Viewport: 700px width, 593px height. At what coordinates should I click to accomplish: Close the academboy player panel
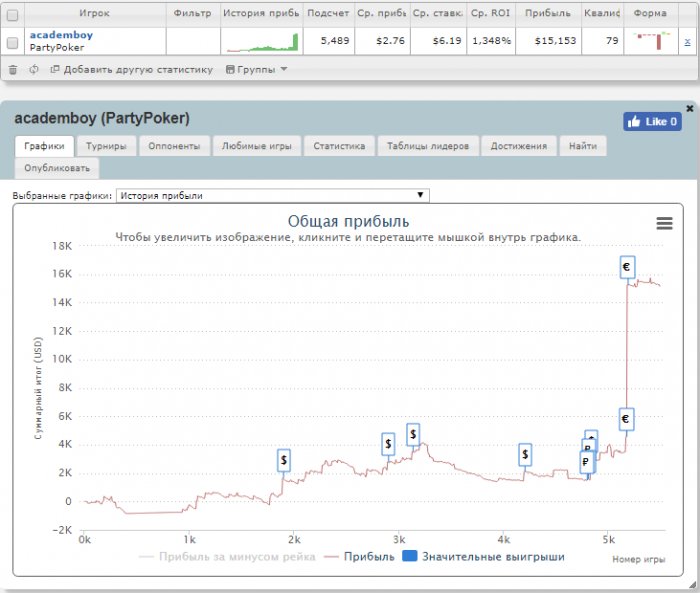pyautogui.click(x=689, y=108)
